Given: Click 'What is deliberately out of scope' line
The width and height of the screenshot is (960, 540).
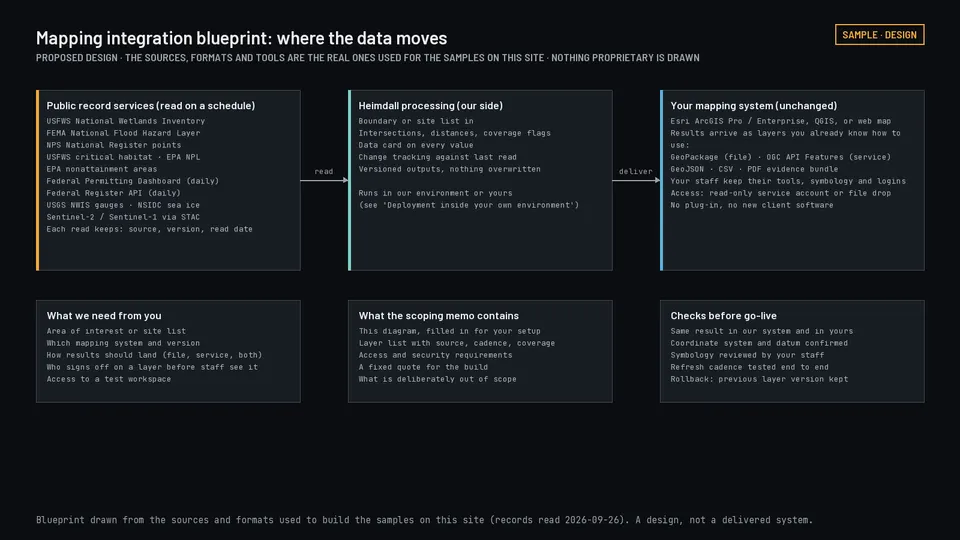Looking at the screenshot, I should point(437,379).
